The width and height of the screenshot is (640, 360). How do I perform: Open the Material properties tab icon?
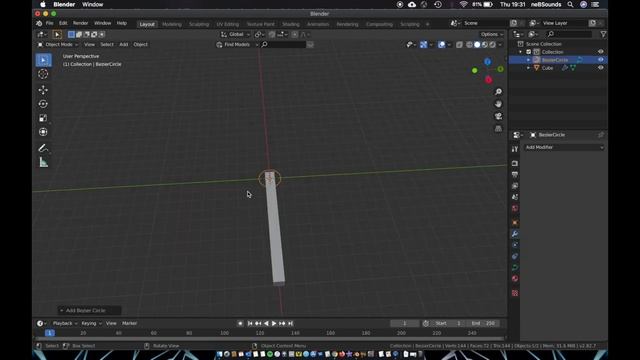pyautogui.click(x=515, y=279)
